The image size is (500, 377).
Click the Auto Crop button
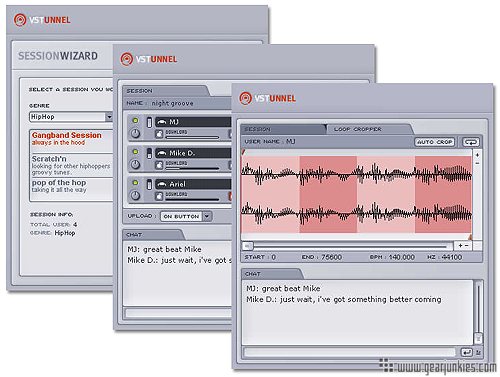435,142
